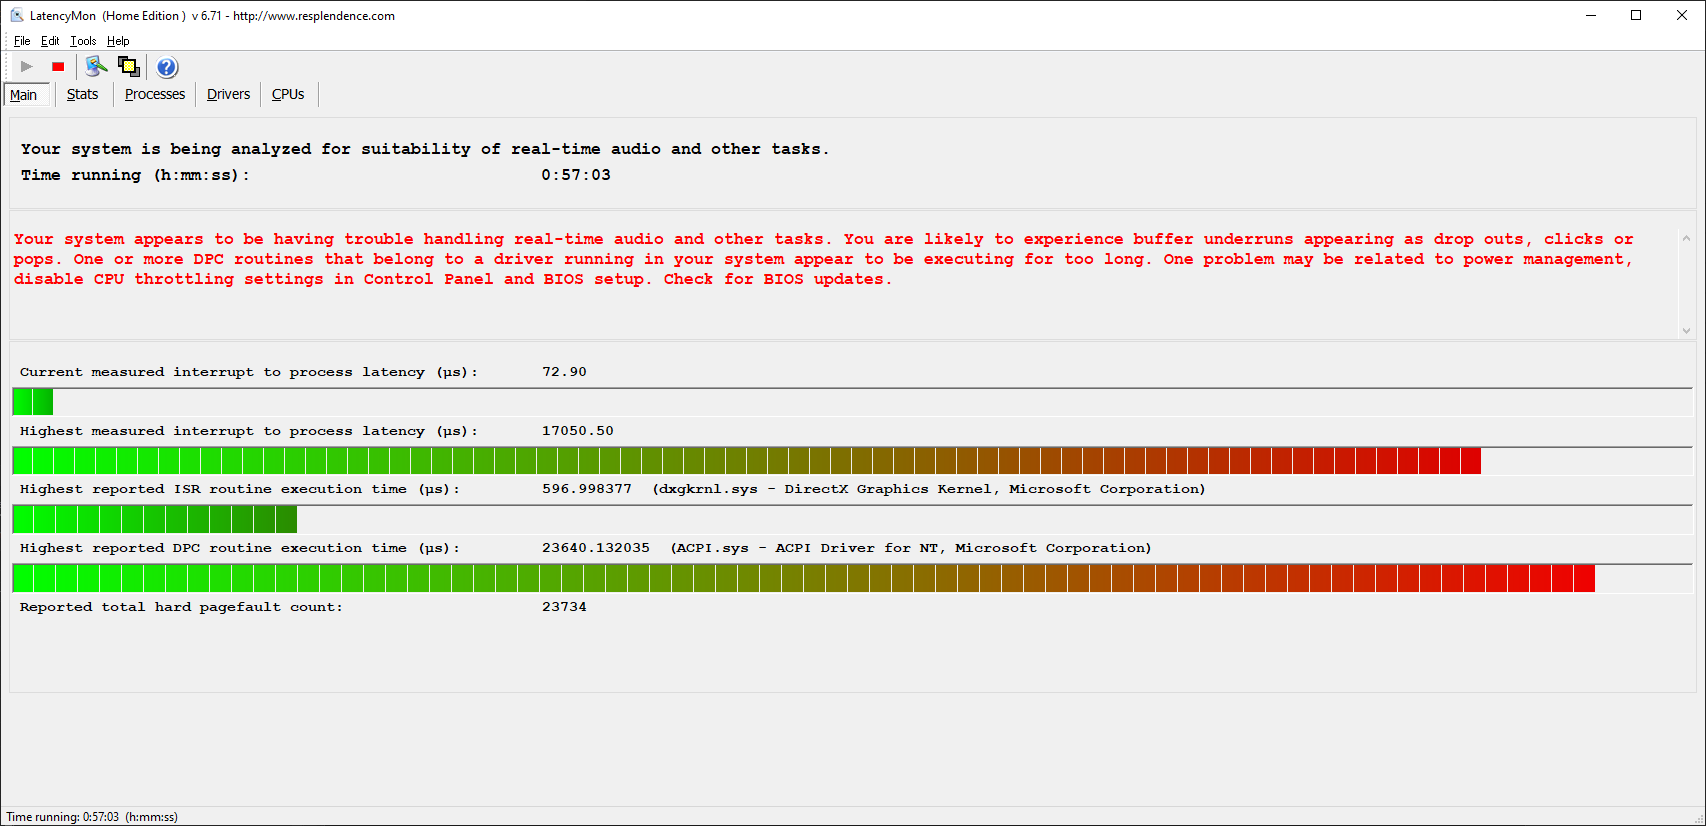Viewport: 1706px width, 826px height.
Task: Click the LatencyMon title bar app icon
Action: coord(17,15)
